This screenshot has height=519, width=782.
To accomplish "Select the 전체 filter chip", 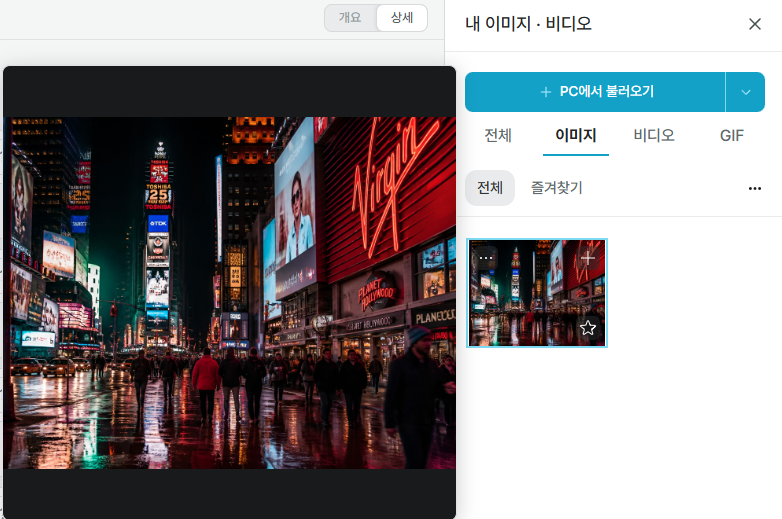I will point(490,188).
